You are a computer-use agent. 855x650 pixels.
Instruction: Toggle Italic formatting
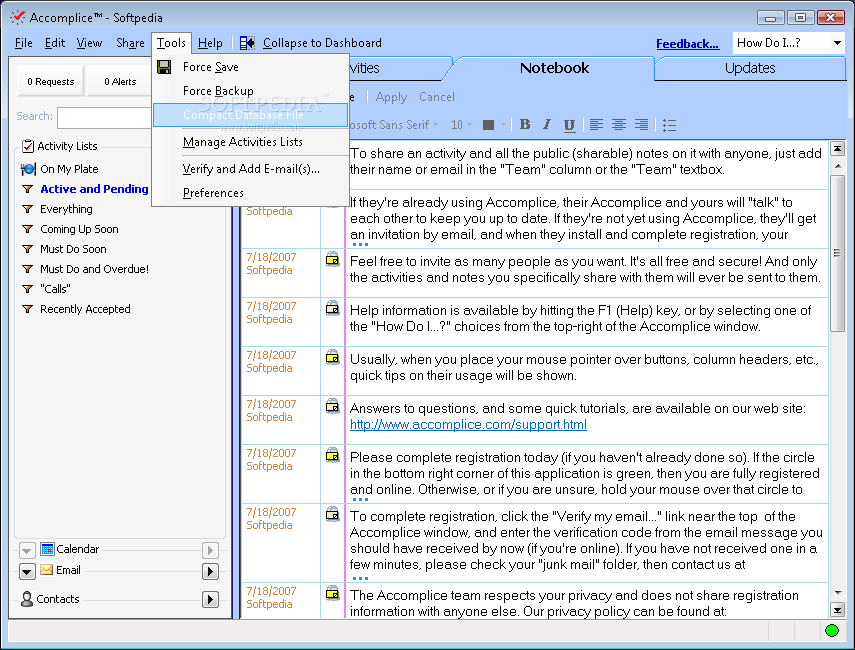tap(547, 125)
